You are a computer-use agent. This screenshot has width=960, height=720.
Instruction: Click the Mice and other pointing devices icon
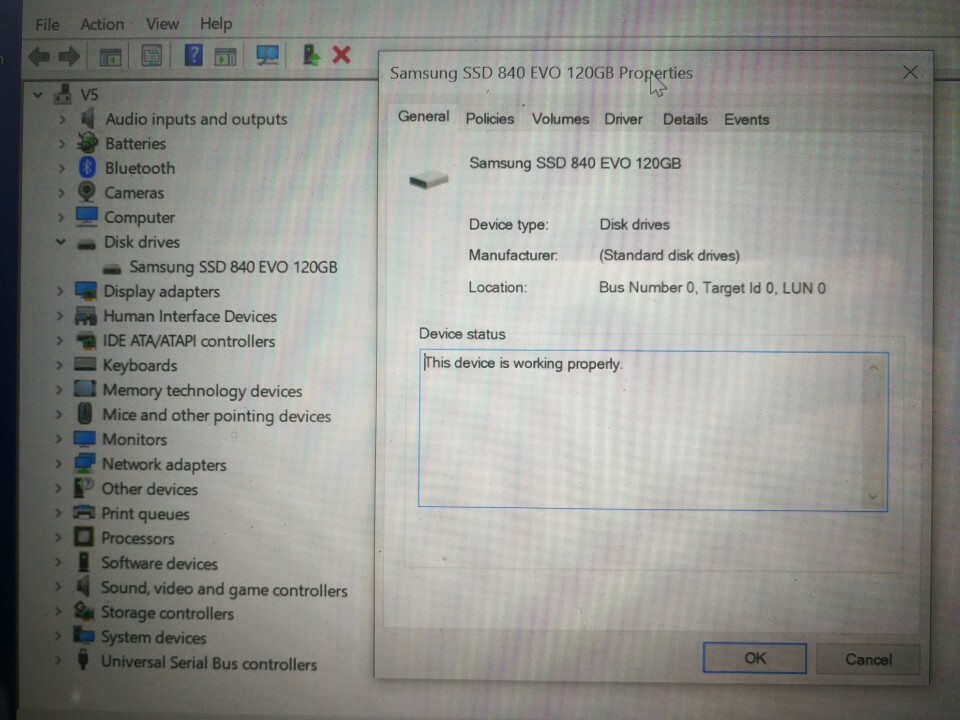[x=84, y=414]
